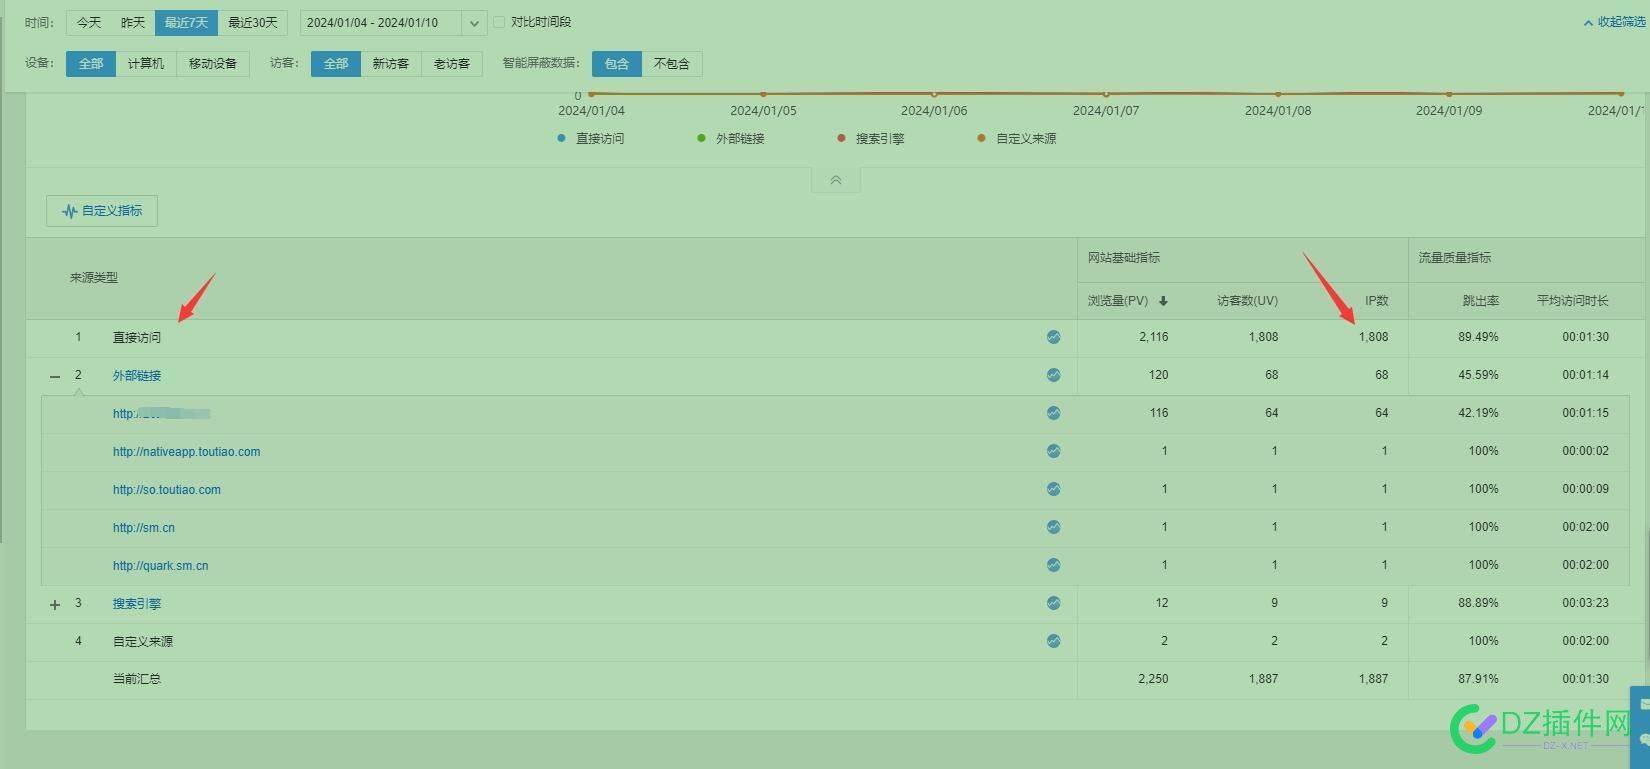This screenshot has width=1650, height=769.
Task: Open trend chart icon for 外部链接 row
Action: [x=1053, y=375]
